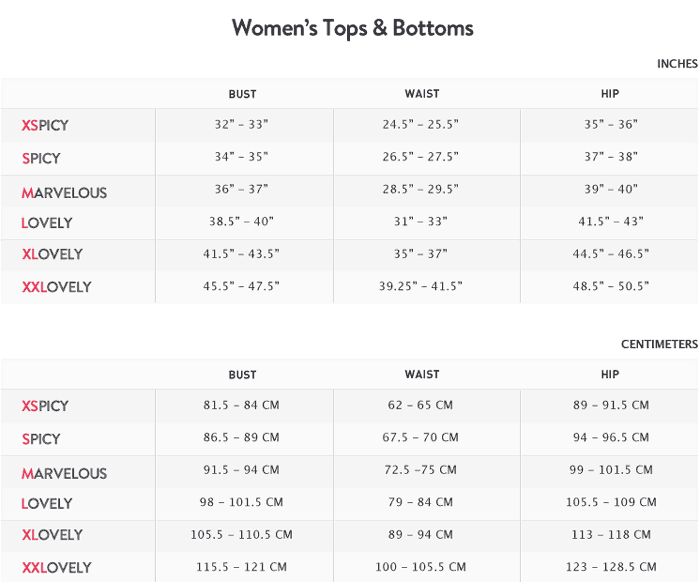700x582 pixels.
Task: Click XXLOVELY label in the inches table
Action: (x=56, y=287)
